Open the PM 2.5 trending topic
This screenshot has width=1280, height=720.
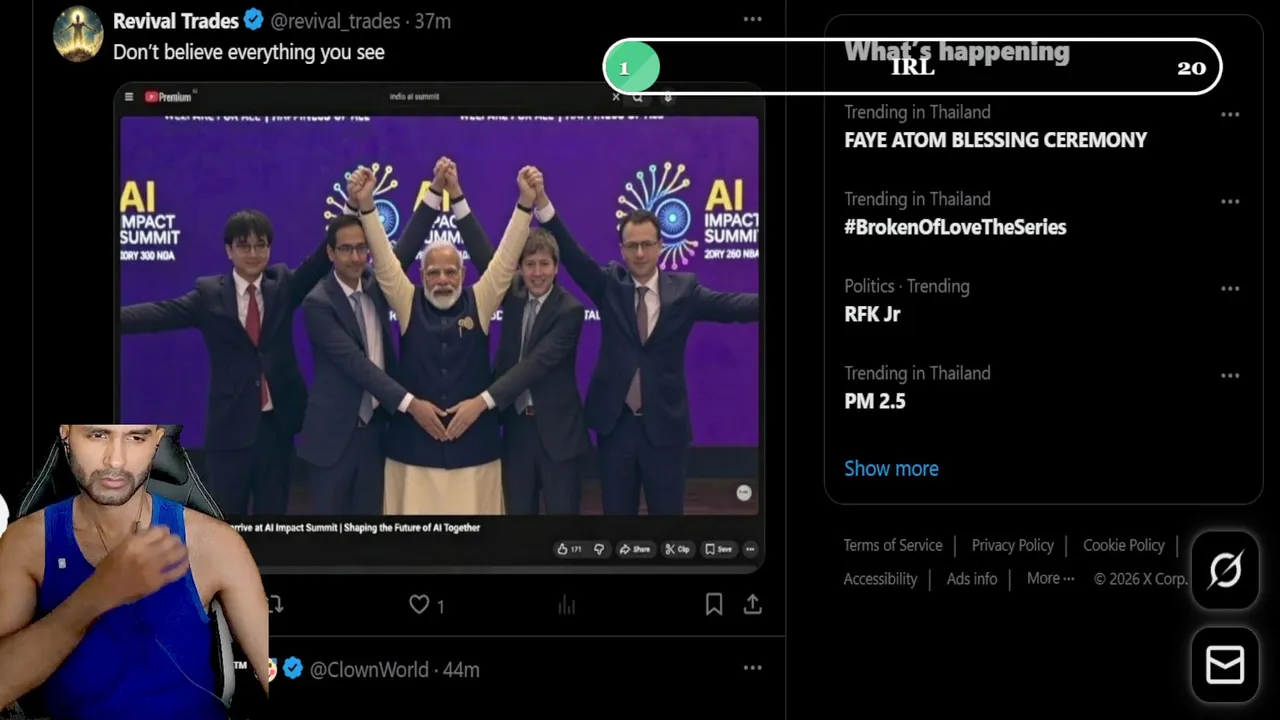[x=875, y=401]
